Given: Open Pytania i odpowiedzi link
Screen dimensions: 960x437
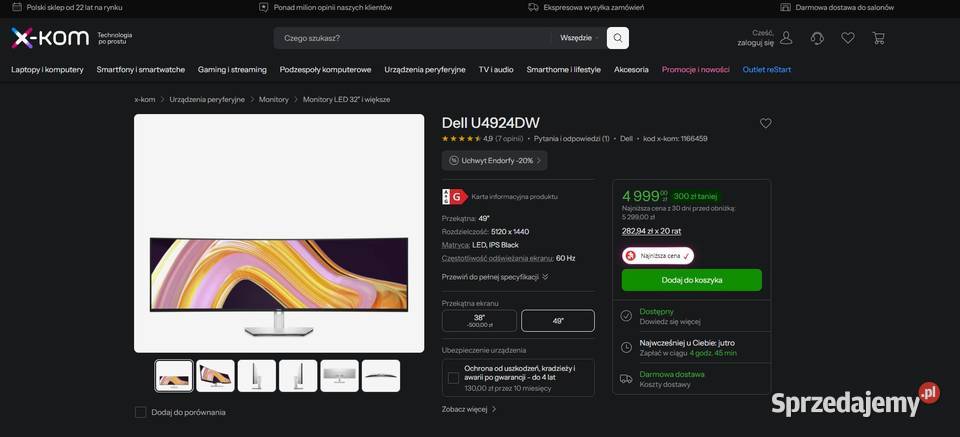Looking at the screenshot, I should pos(571,139).
